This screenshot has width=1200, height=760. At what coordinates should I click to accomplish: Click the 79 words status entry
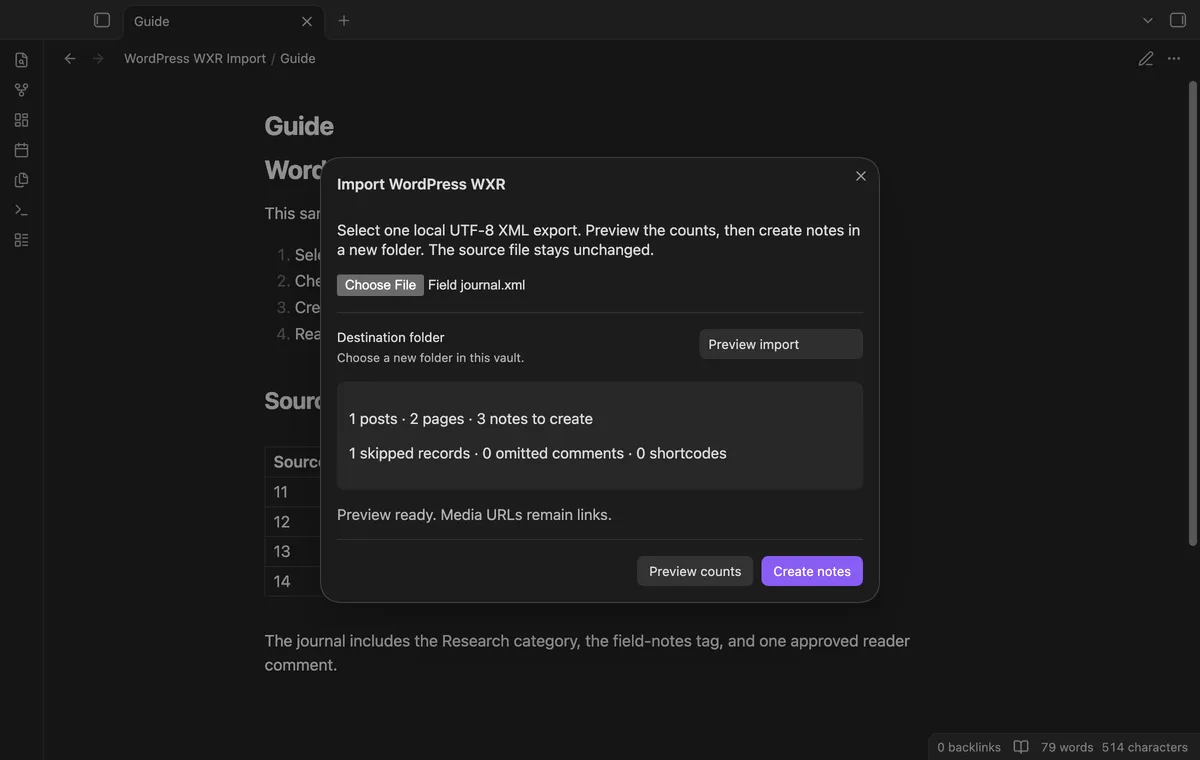pyautogui.click(x=1067, y=747)
